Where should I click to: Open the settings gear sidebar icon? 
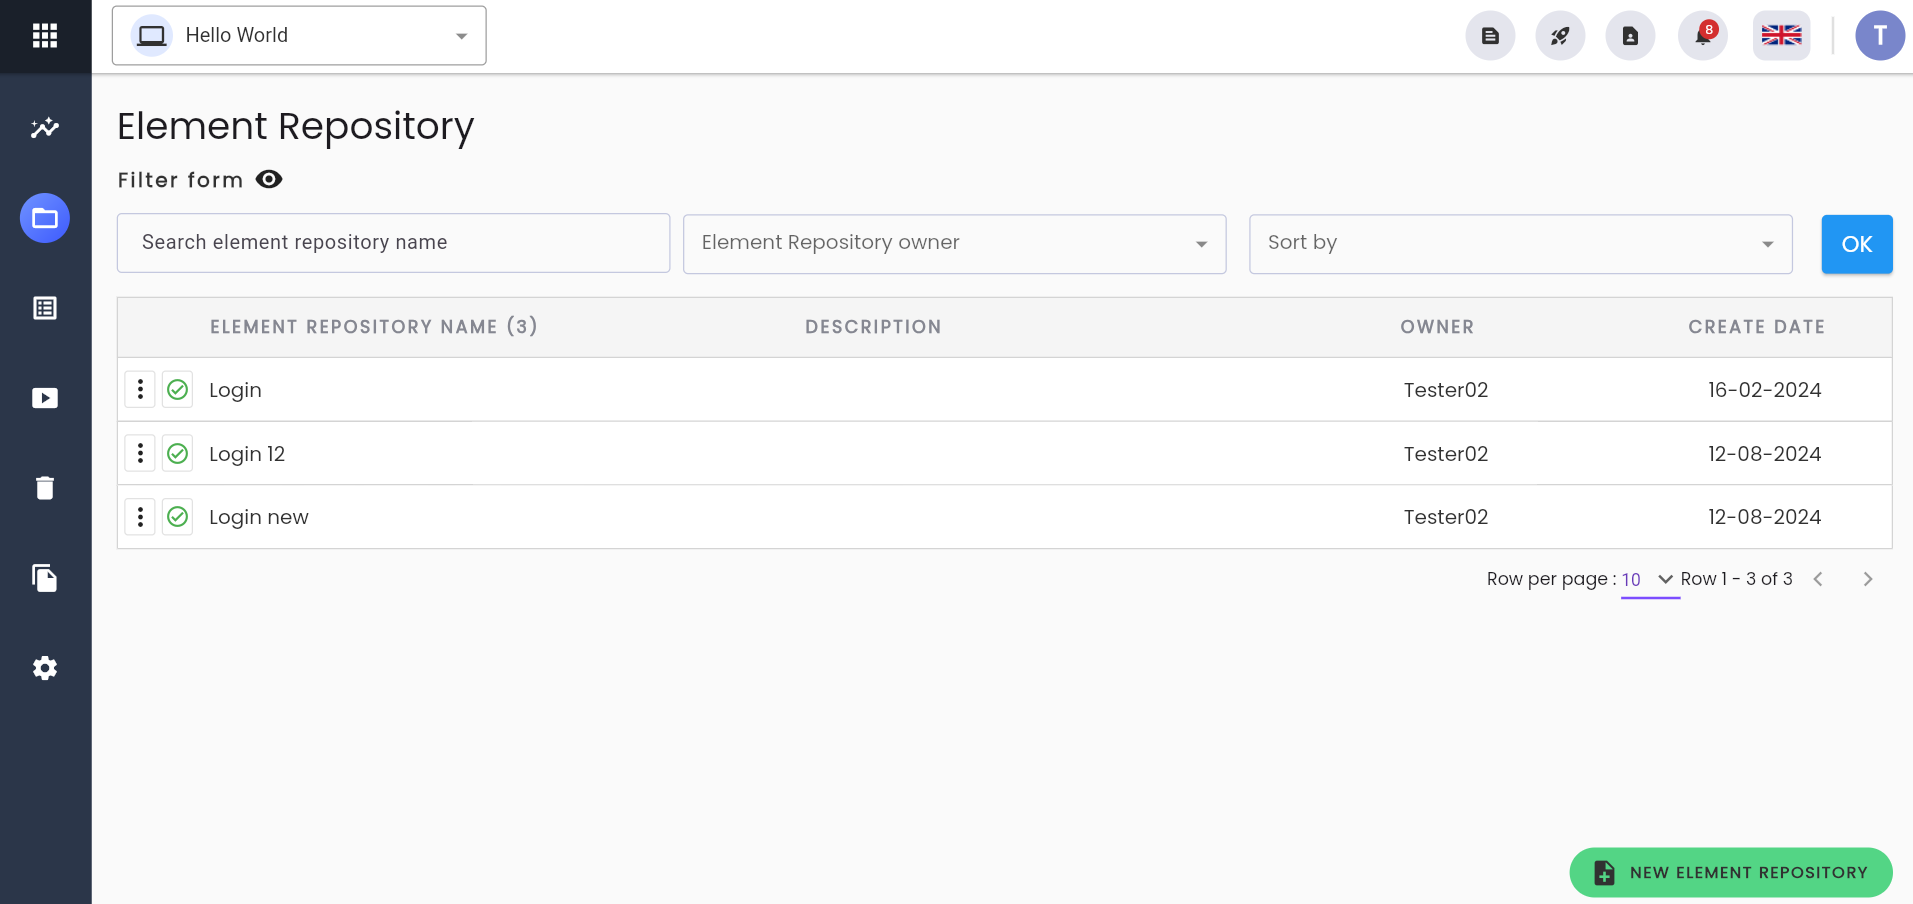(x=45, y=668)
